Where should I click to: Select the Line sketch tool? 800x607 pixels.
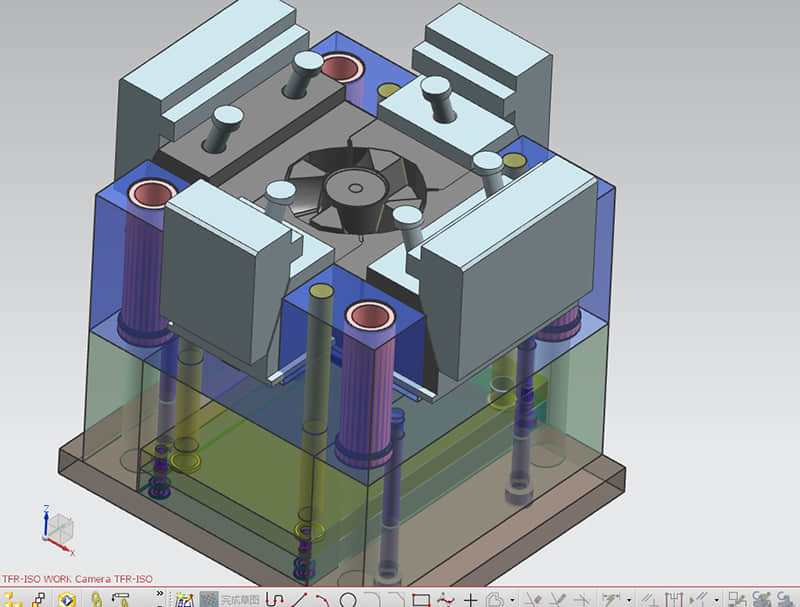click(299, 599)
